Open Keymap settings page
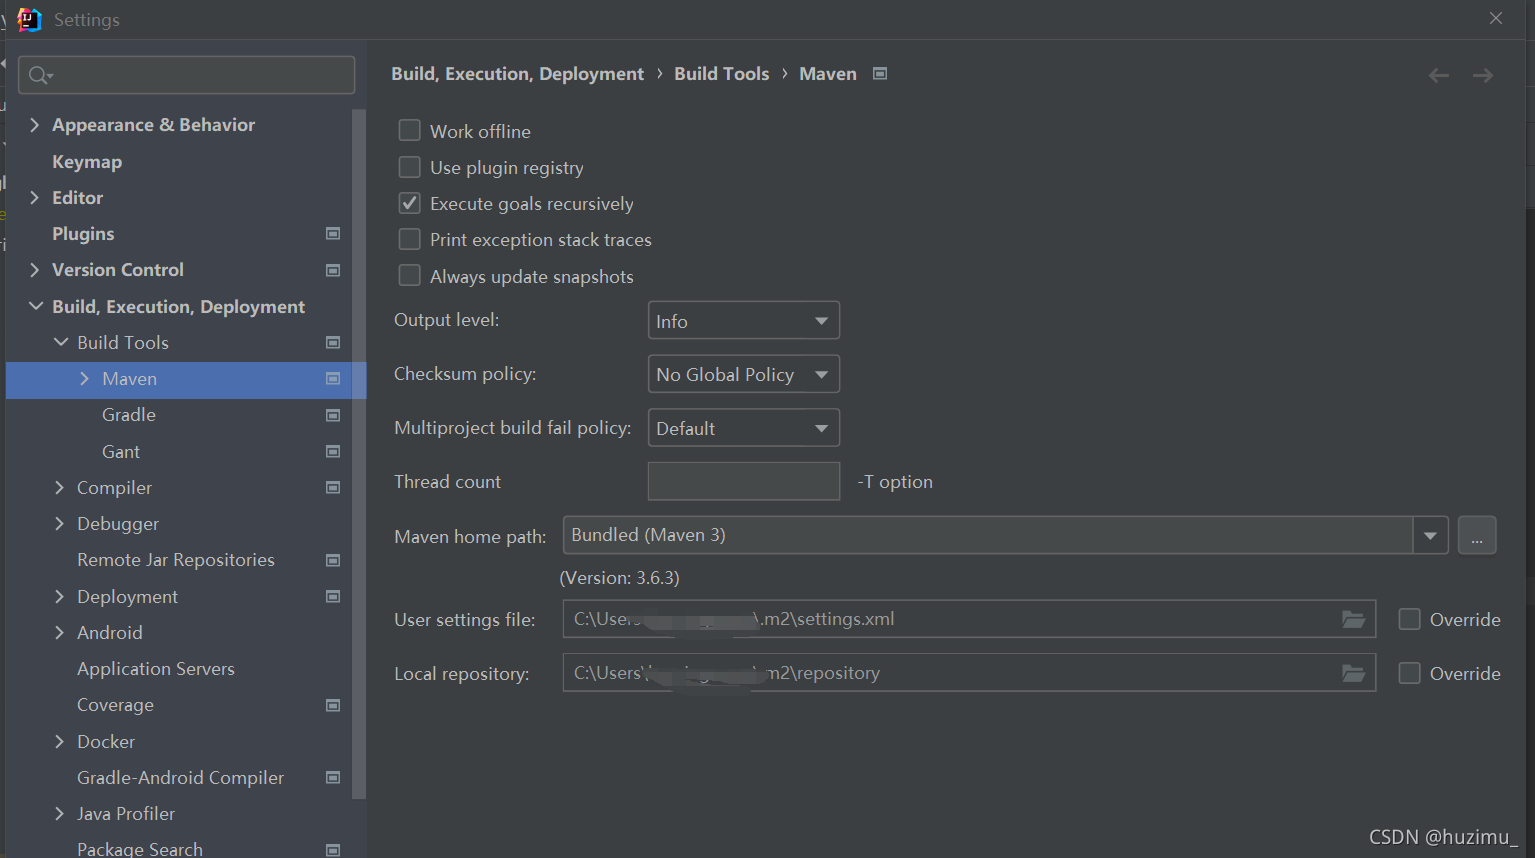1535x858 pixels. click(87, 161)
